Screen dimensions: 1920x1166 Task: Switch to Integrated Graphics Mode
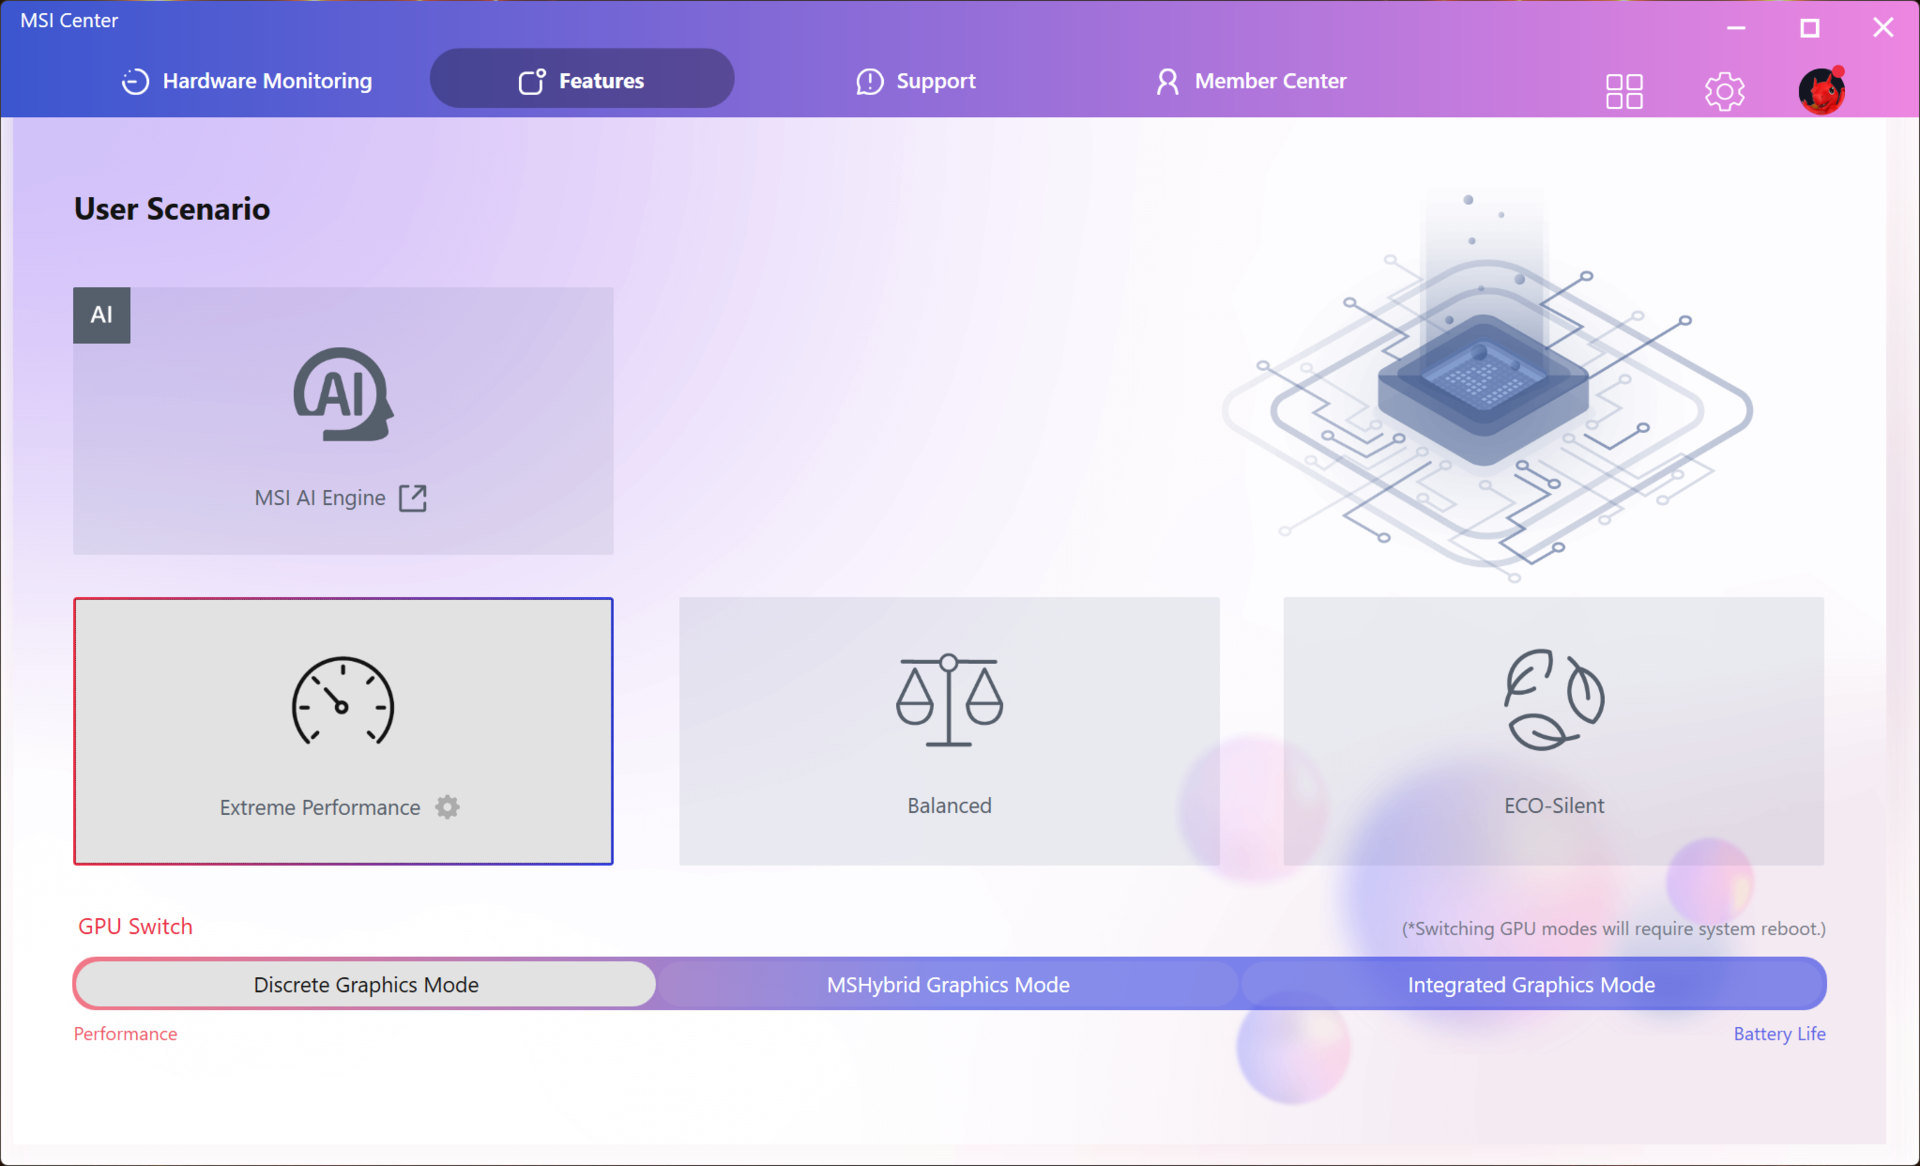click(x=1531, y=985)
